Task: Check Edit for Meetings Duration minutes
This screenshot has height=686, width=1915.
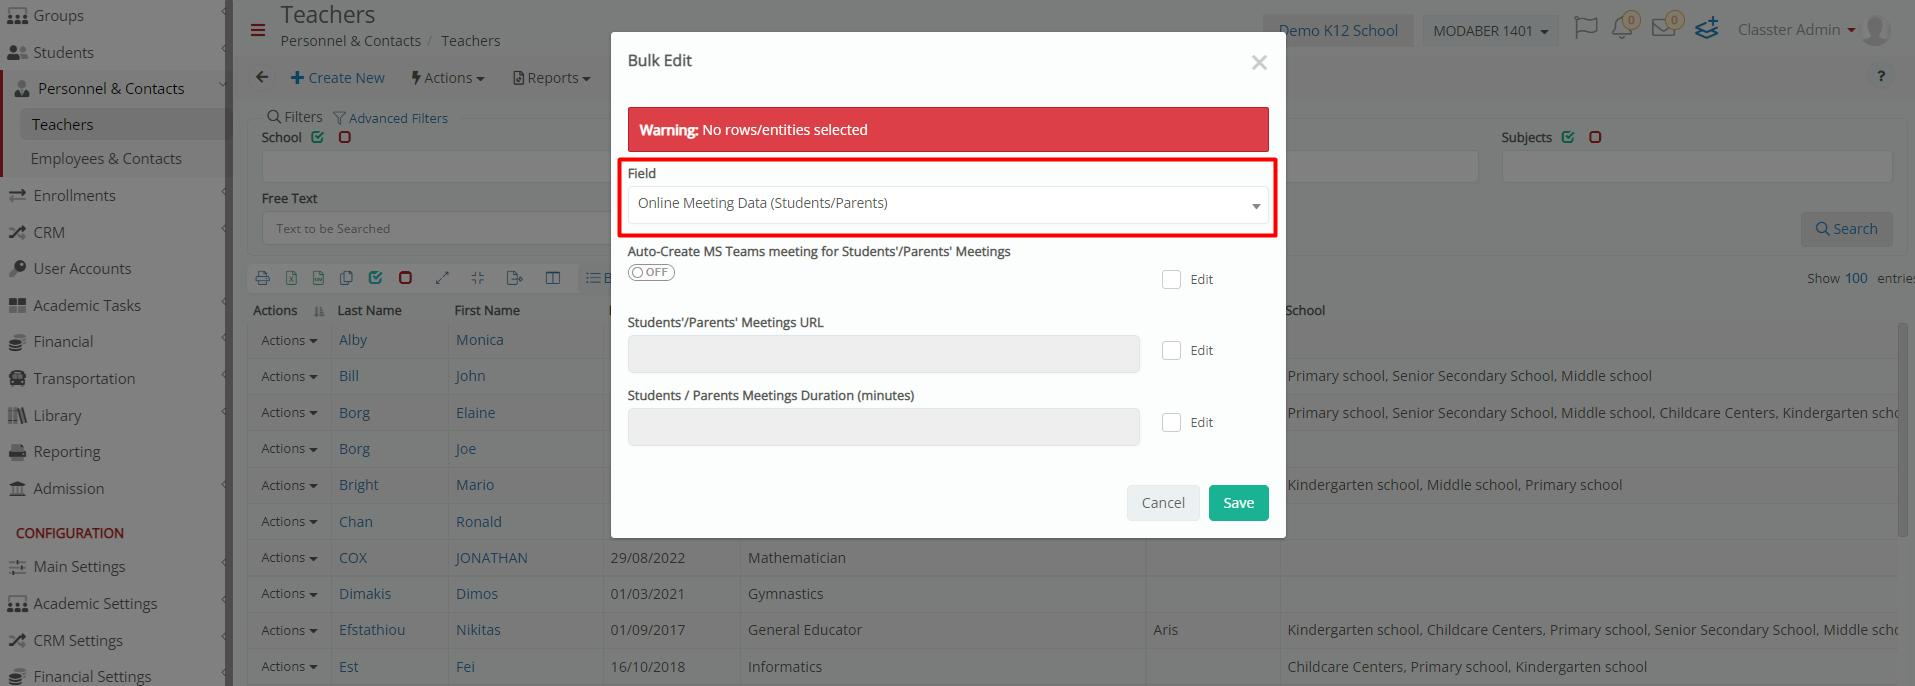Action: (1171, 423)
